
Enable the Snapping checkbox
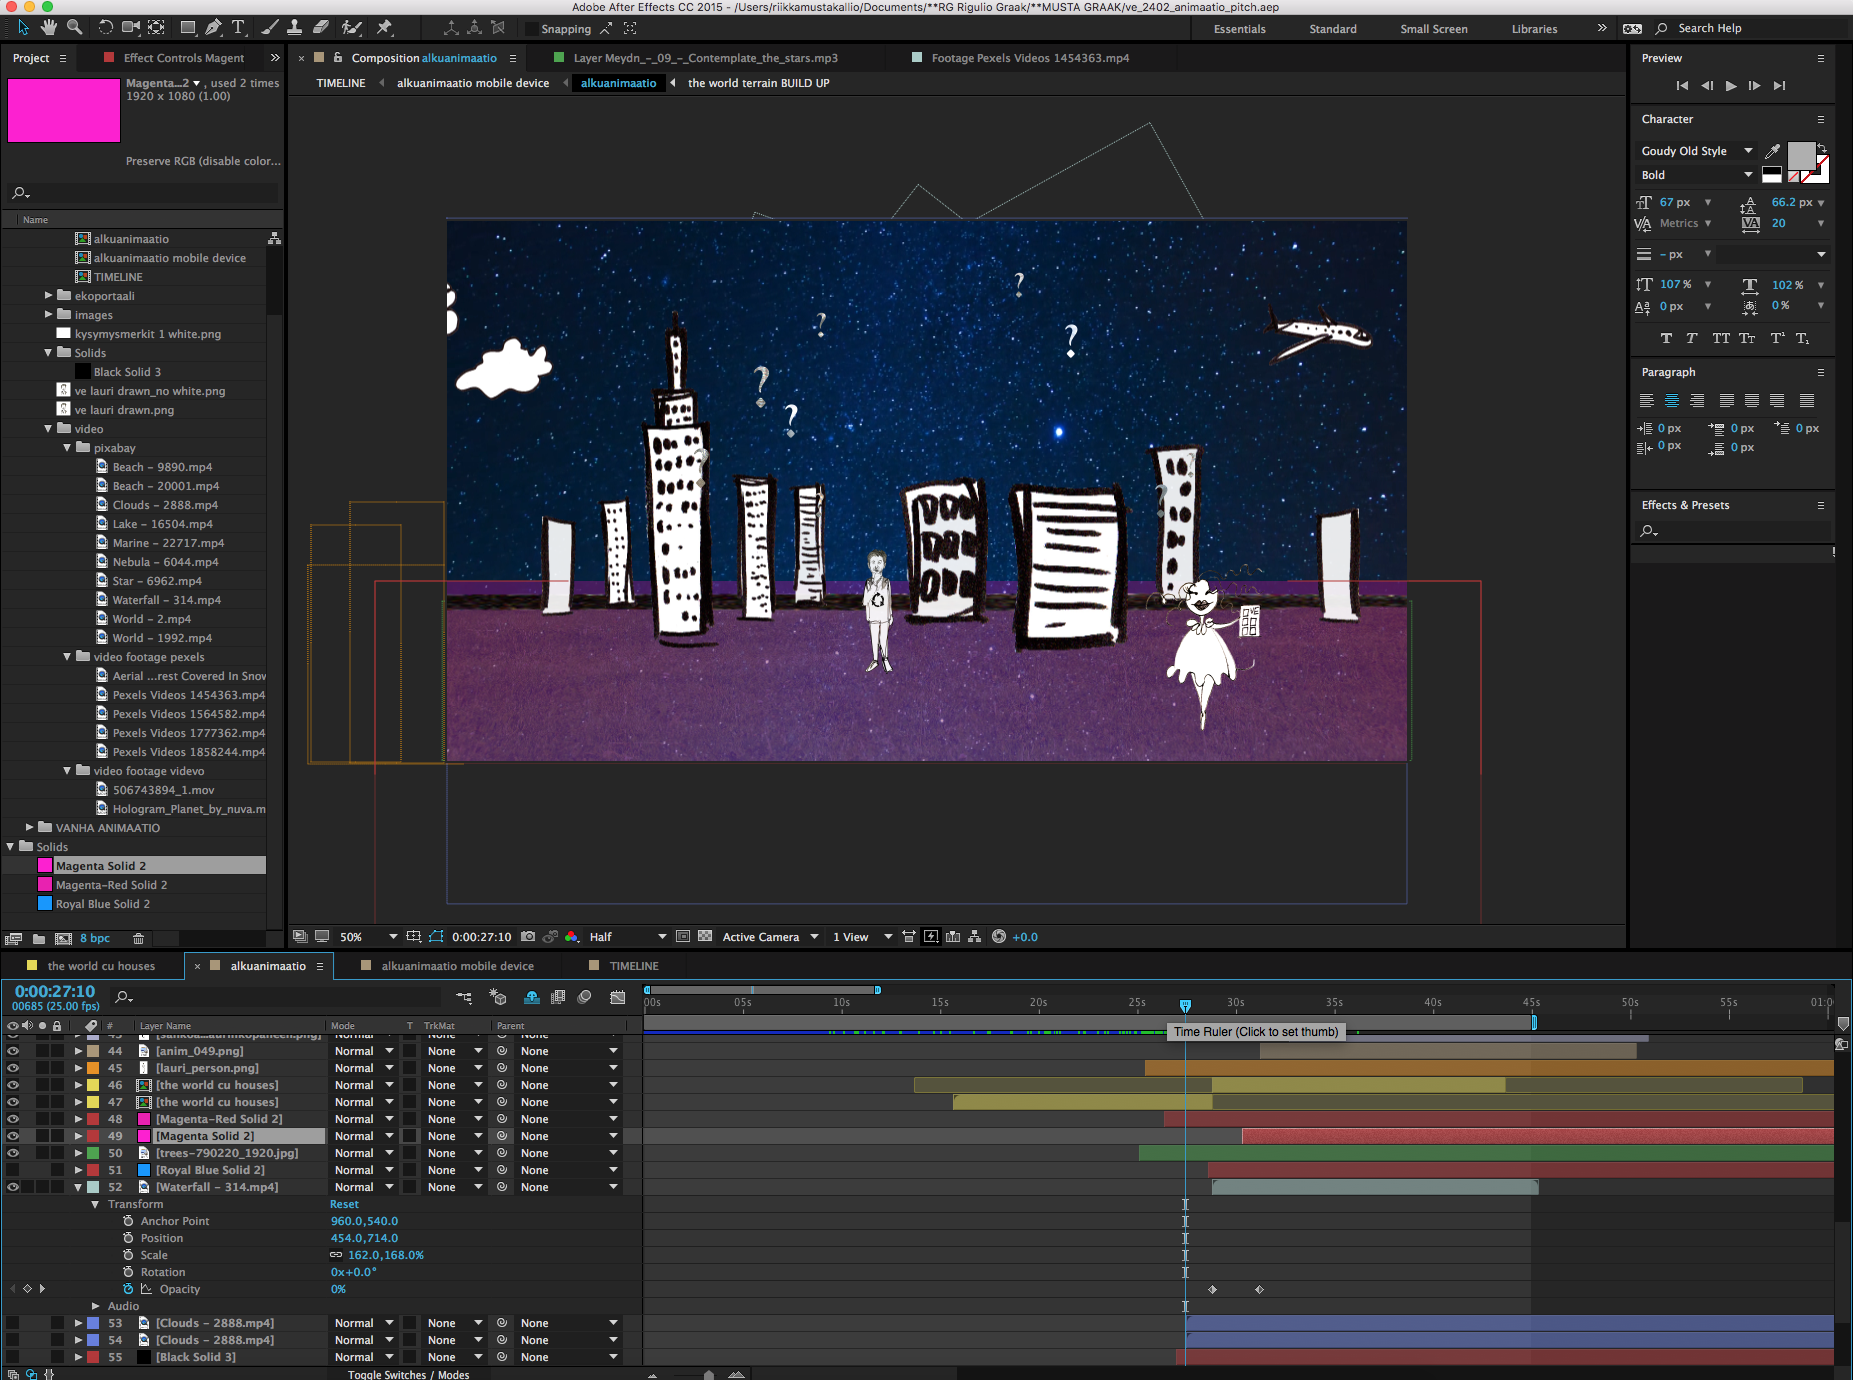tap(532, 29)
